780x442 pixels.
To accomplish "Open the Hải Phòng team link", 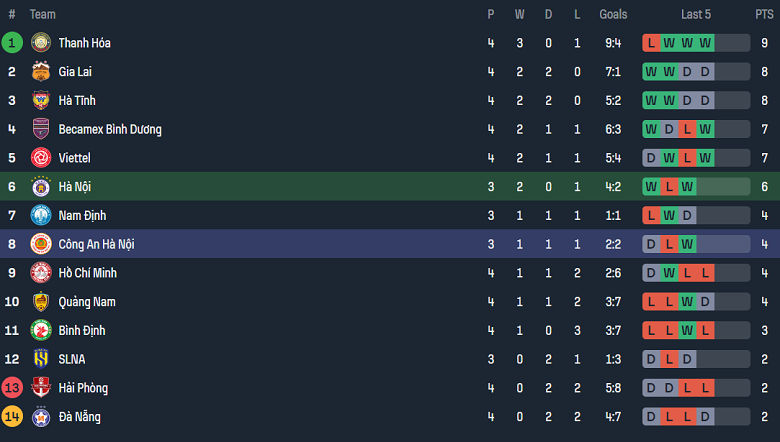I will click(x=83, y=388).
